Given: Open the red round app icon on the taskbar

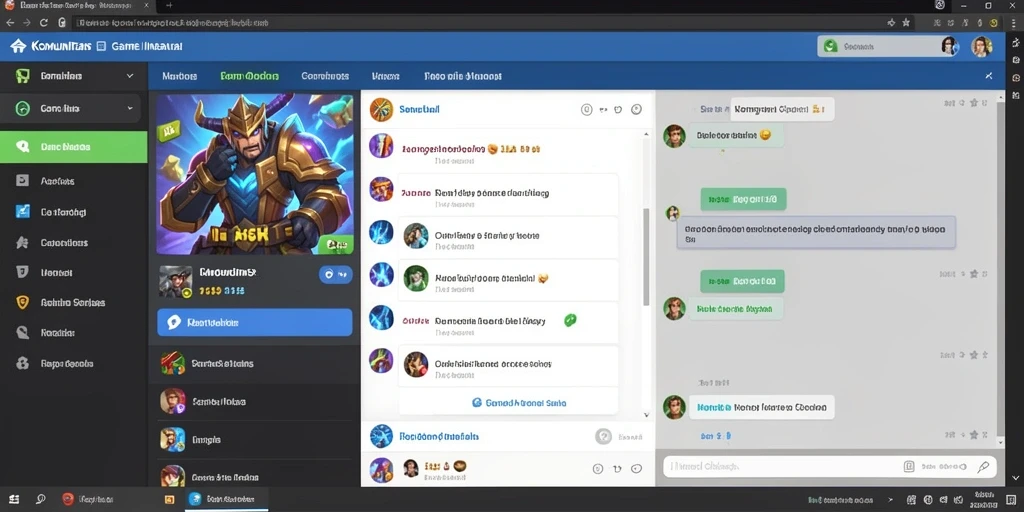Looking at the screenshot, I should coord(68,500).
